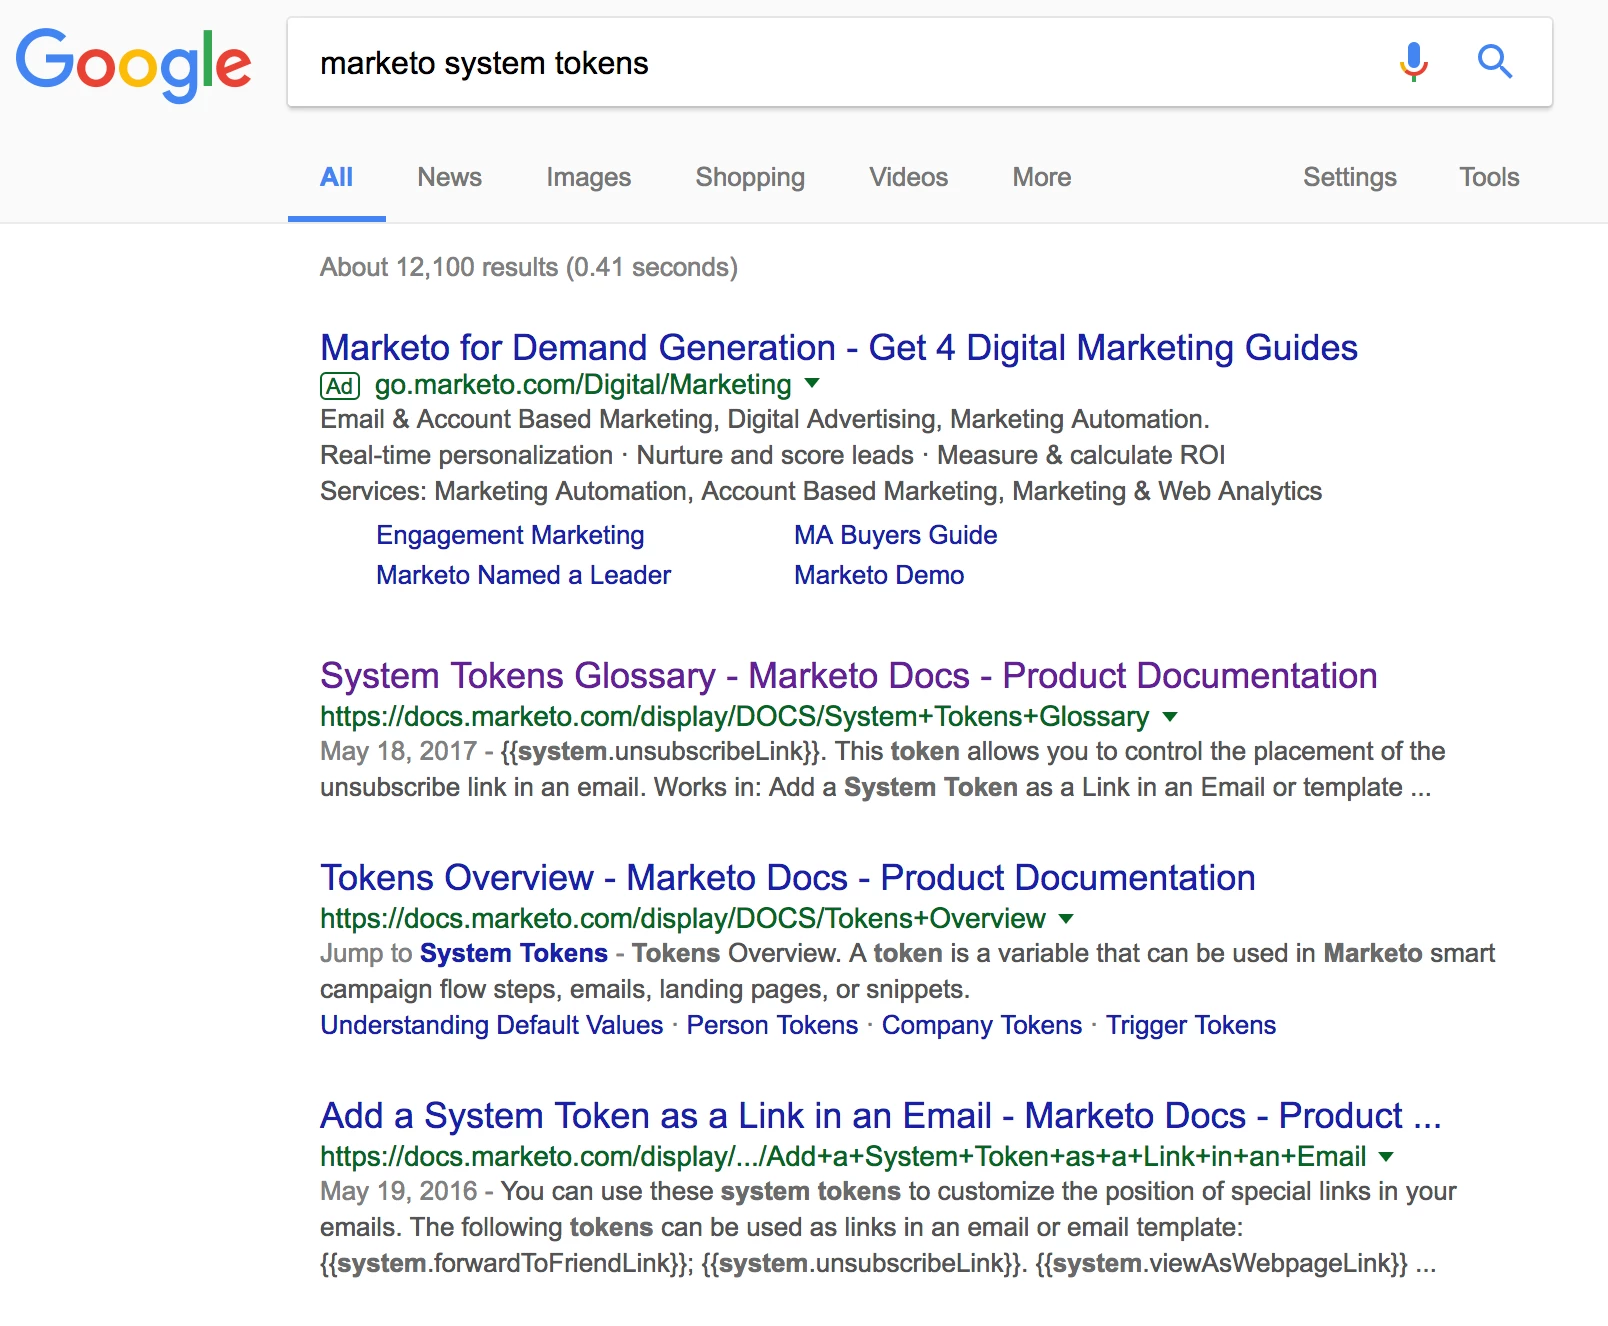Open the Marketo Named a Leader sitelink
Screen dimensions: 1608x1326
[x=523, y=575]
